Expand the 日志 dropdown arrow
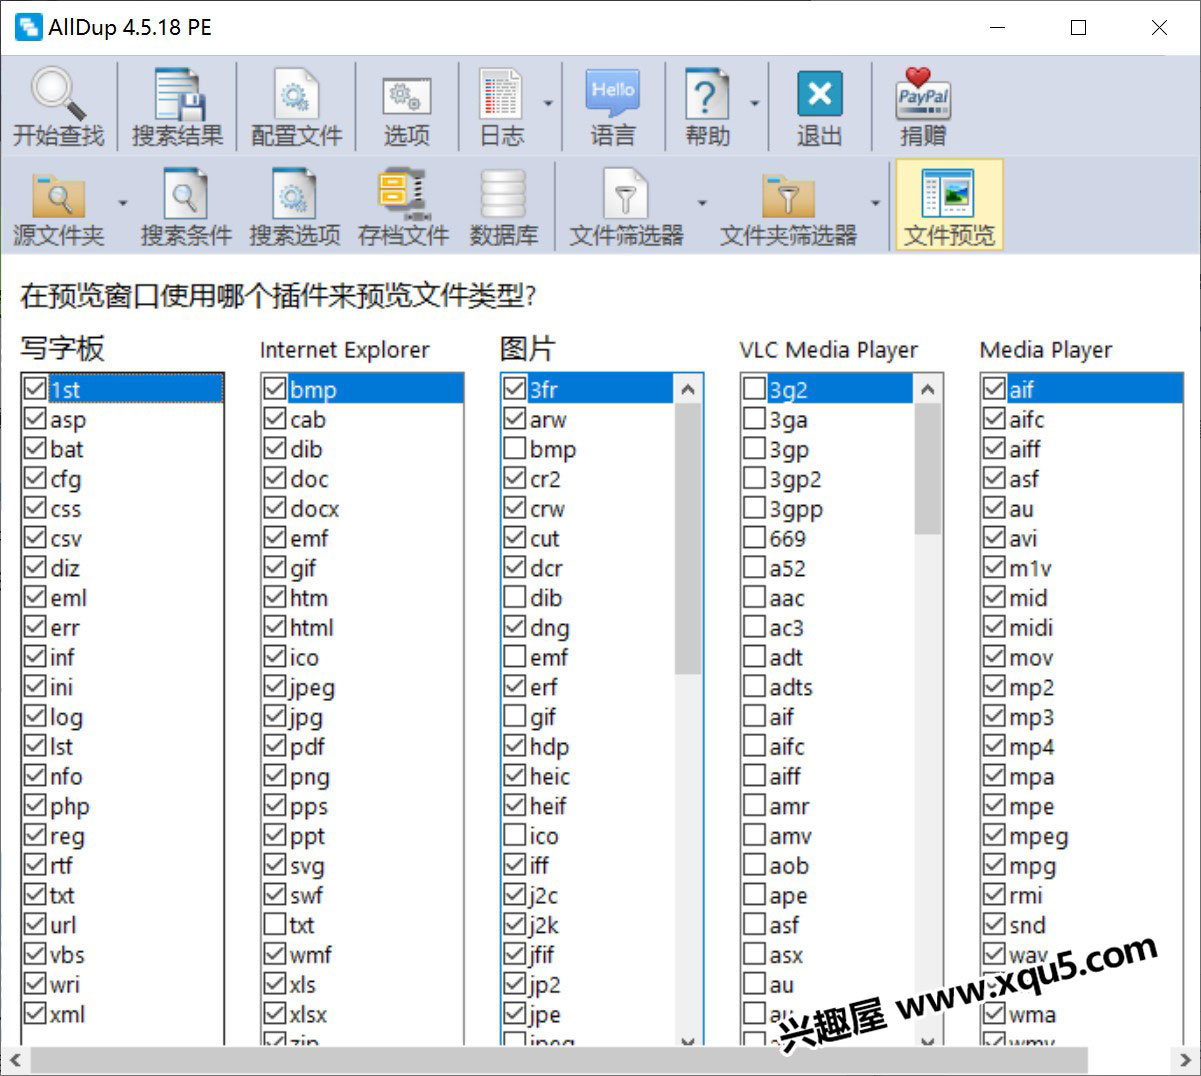Image resolution: width=1201 pixels, height=1076 pixels. pos(548,103)
